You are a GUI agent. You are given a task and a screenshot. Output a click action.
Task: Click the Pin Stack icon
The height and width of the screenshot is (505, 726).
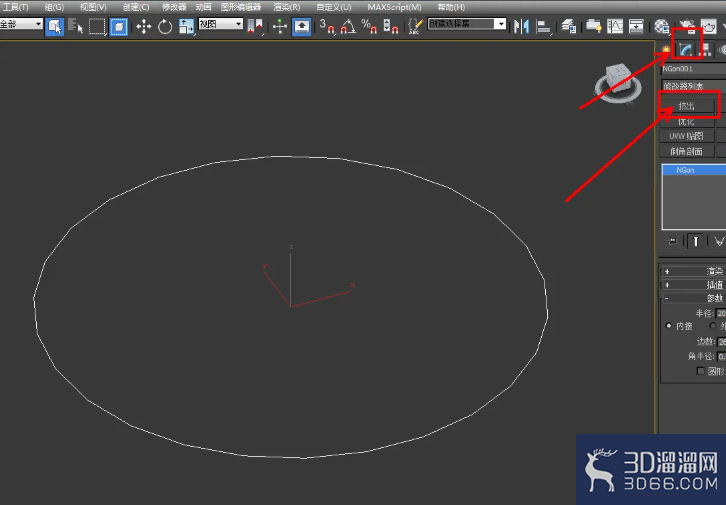(672, 241)
